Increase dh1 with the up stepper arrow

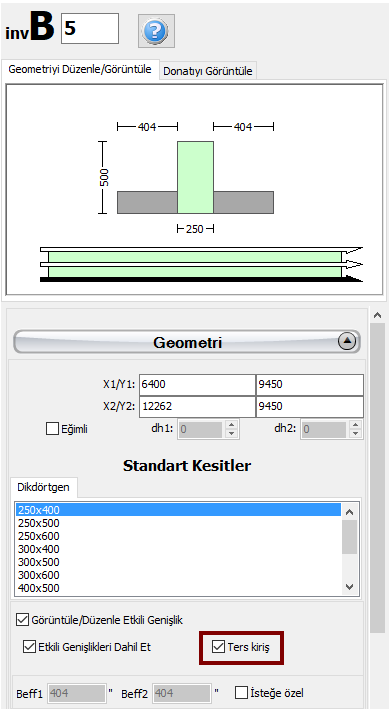click(232, 425)
